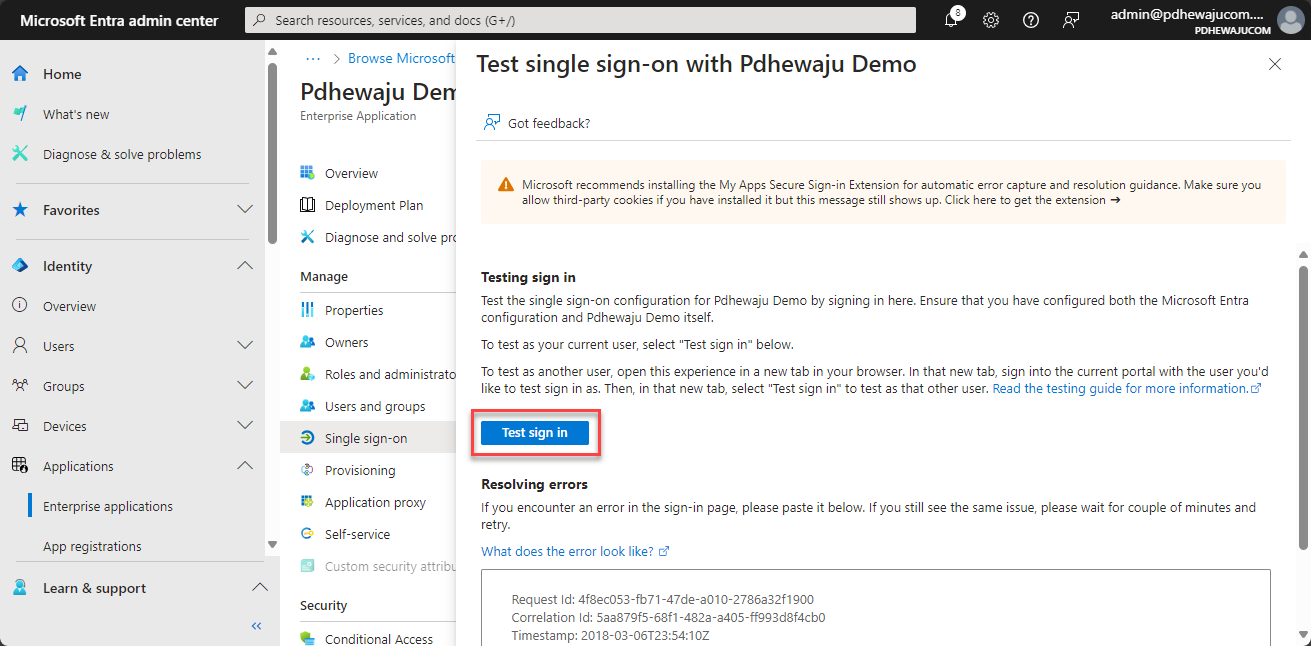Open the feedback icon in top bar
The image size is (1311, 646).
click(x=1071, y=20)
